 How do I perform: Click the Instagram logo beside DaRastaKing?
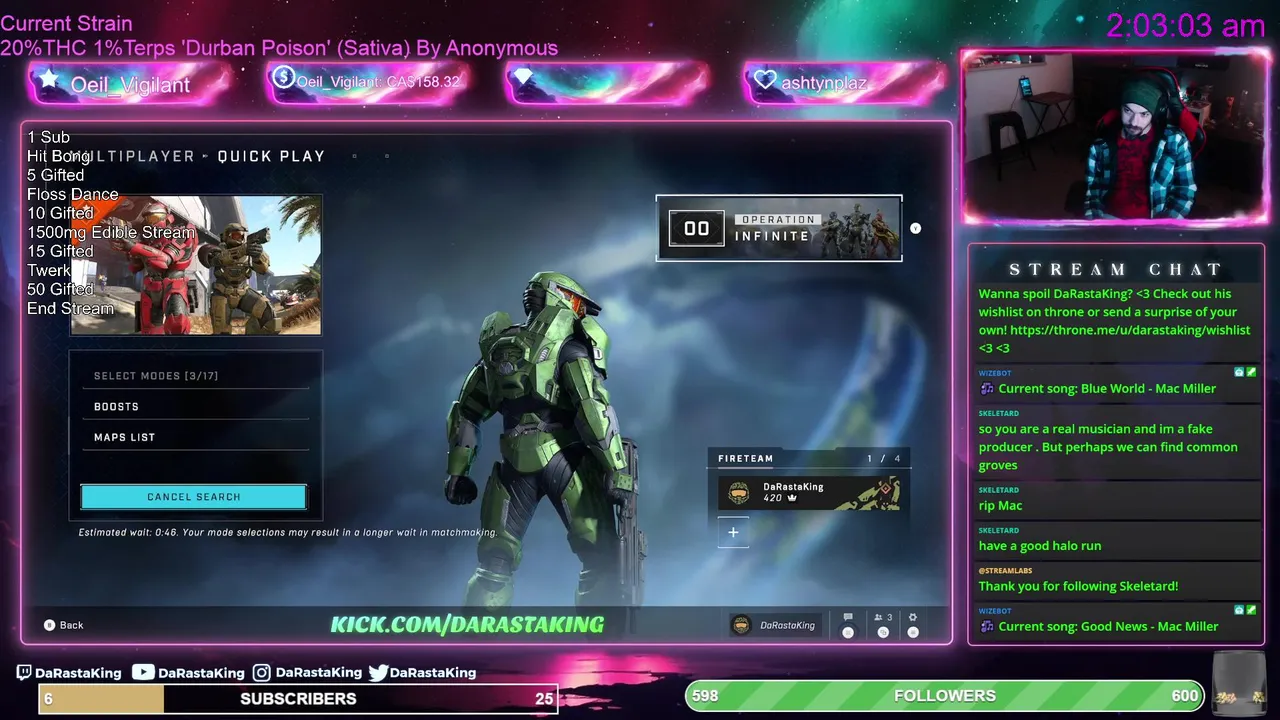click(261, 673)
